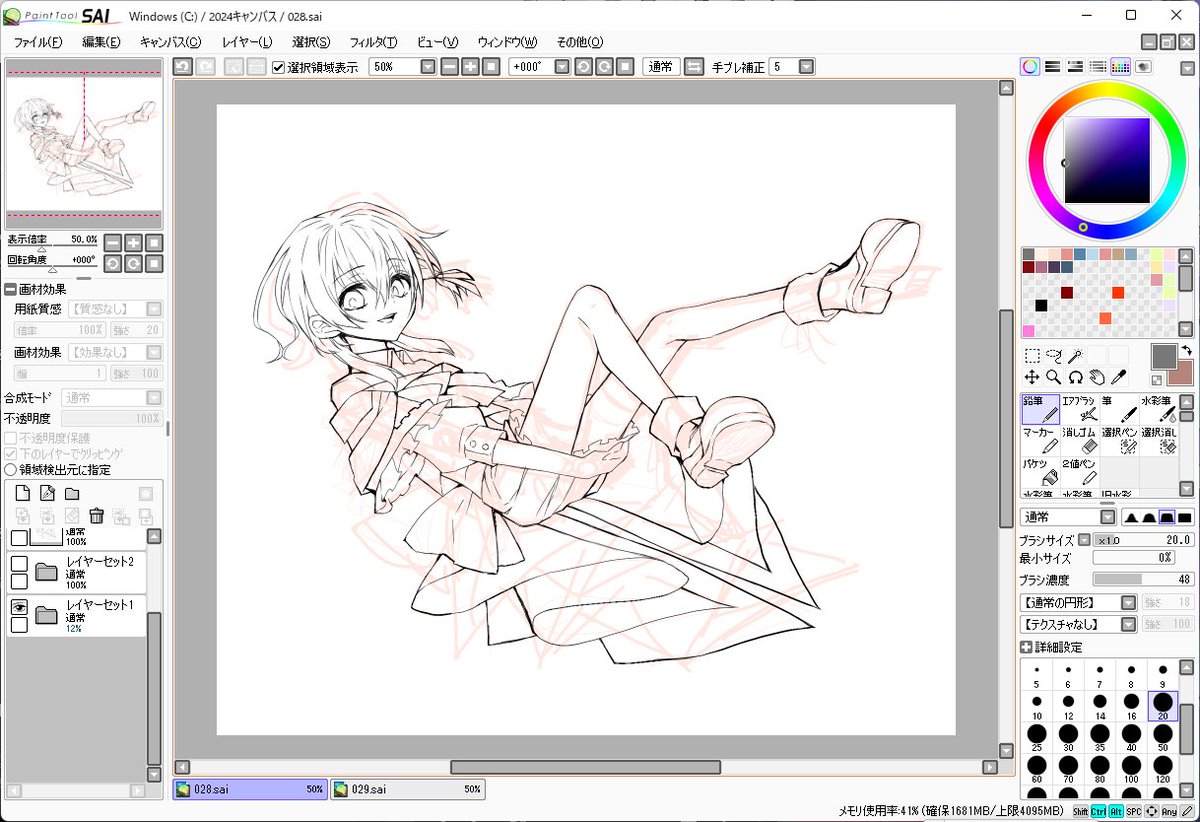Open the 手ブレ補正 stabilizer dropdown
Image resolution: width=1200 pixels, height=822 pixels.
click(806, 67)
